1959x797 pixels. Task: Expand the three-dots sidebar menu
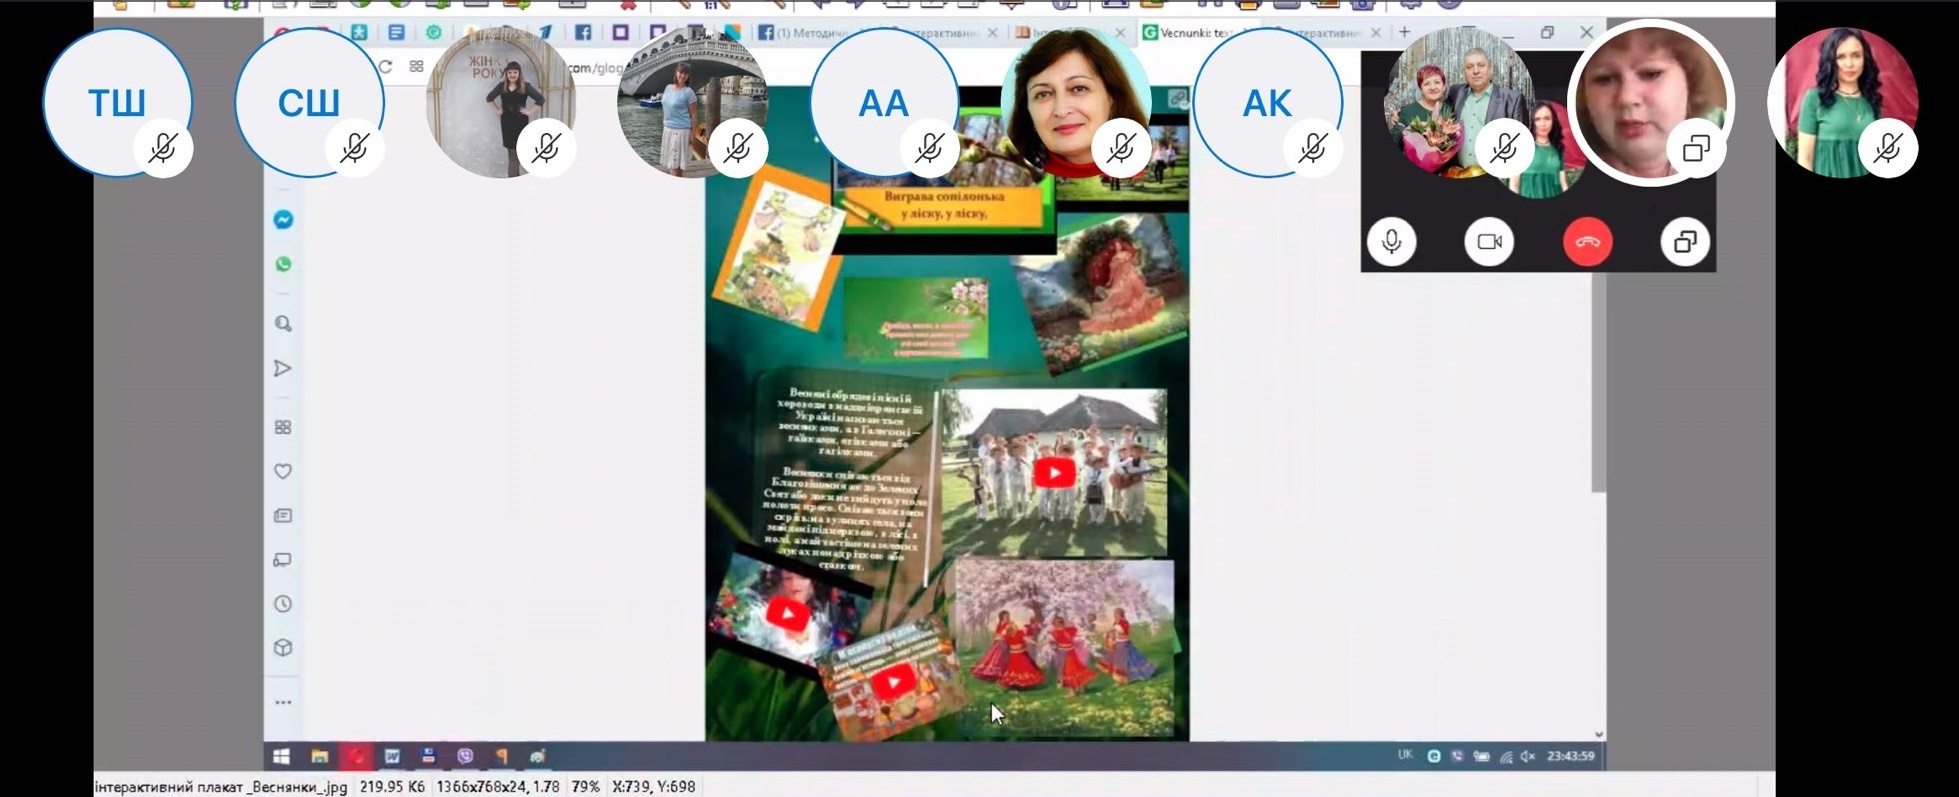(283, 702)
